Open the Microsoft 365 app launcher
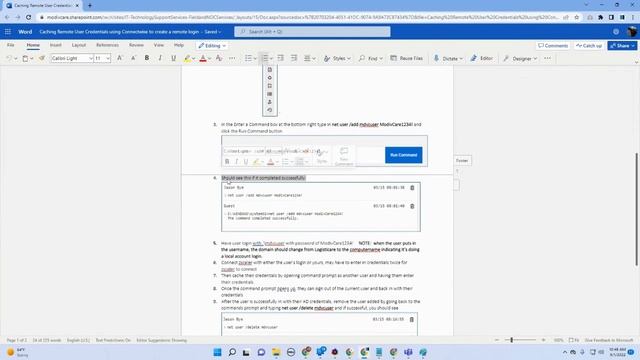This screenshot has height=360, width=640. pos(8,31)
